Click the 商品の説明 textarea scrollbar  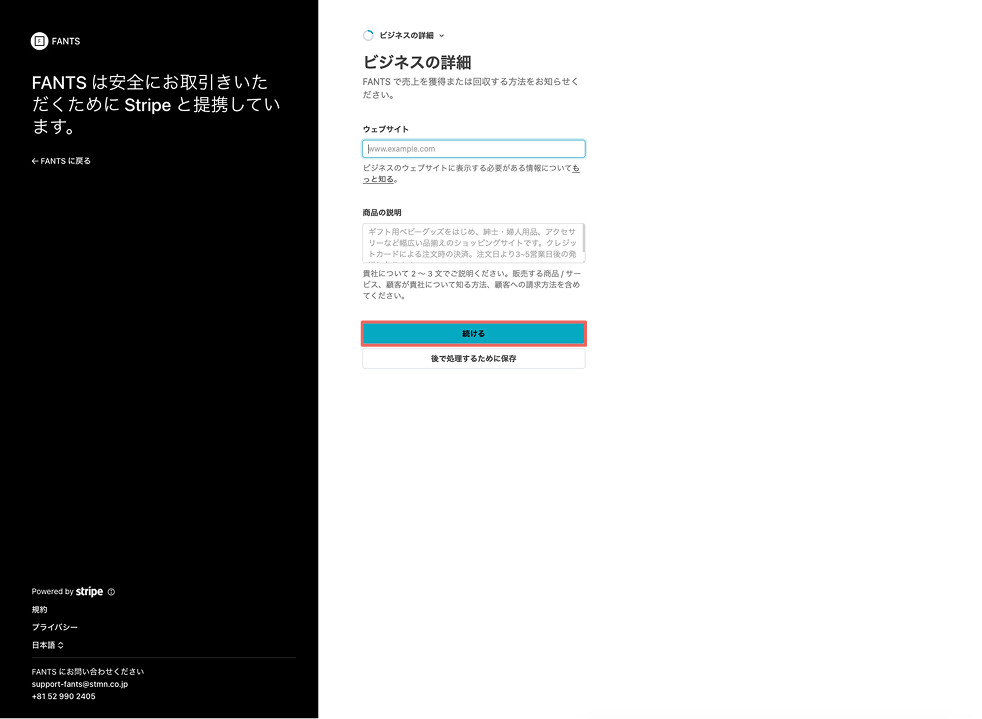coord(584,238)
